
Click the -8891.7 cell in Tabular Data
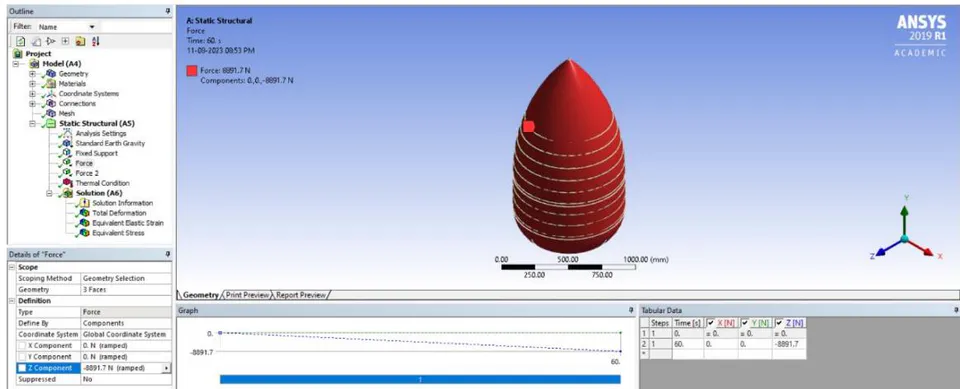tap(789, 344)
